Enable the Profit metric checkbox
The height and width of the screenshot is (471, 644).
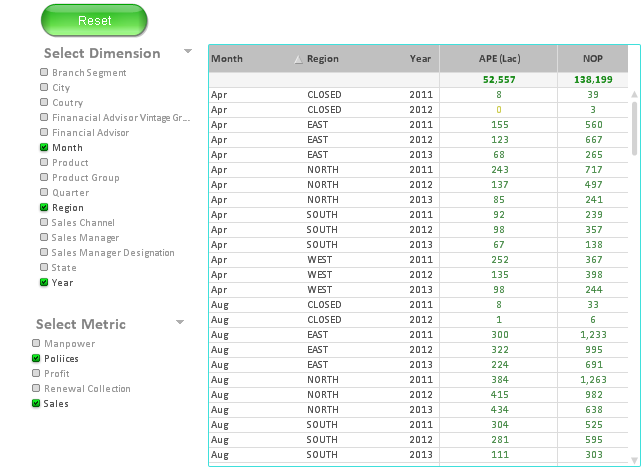(37, 374)
